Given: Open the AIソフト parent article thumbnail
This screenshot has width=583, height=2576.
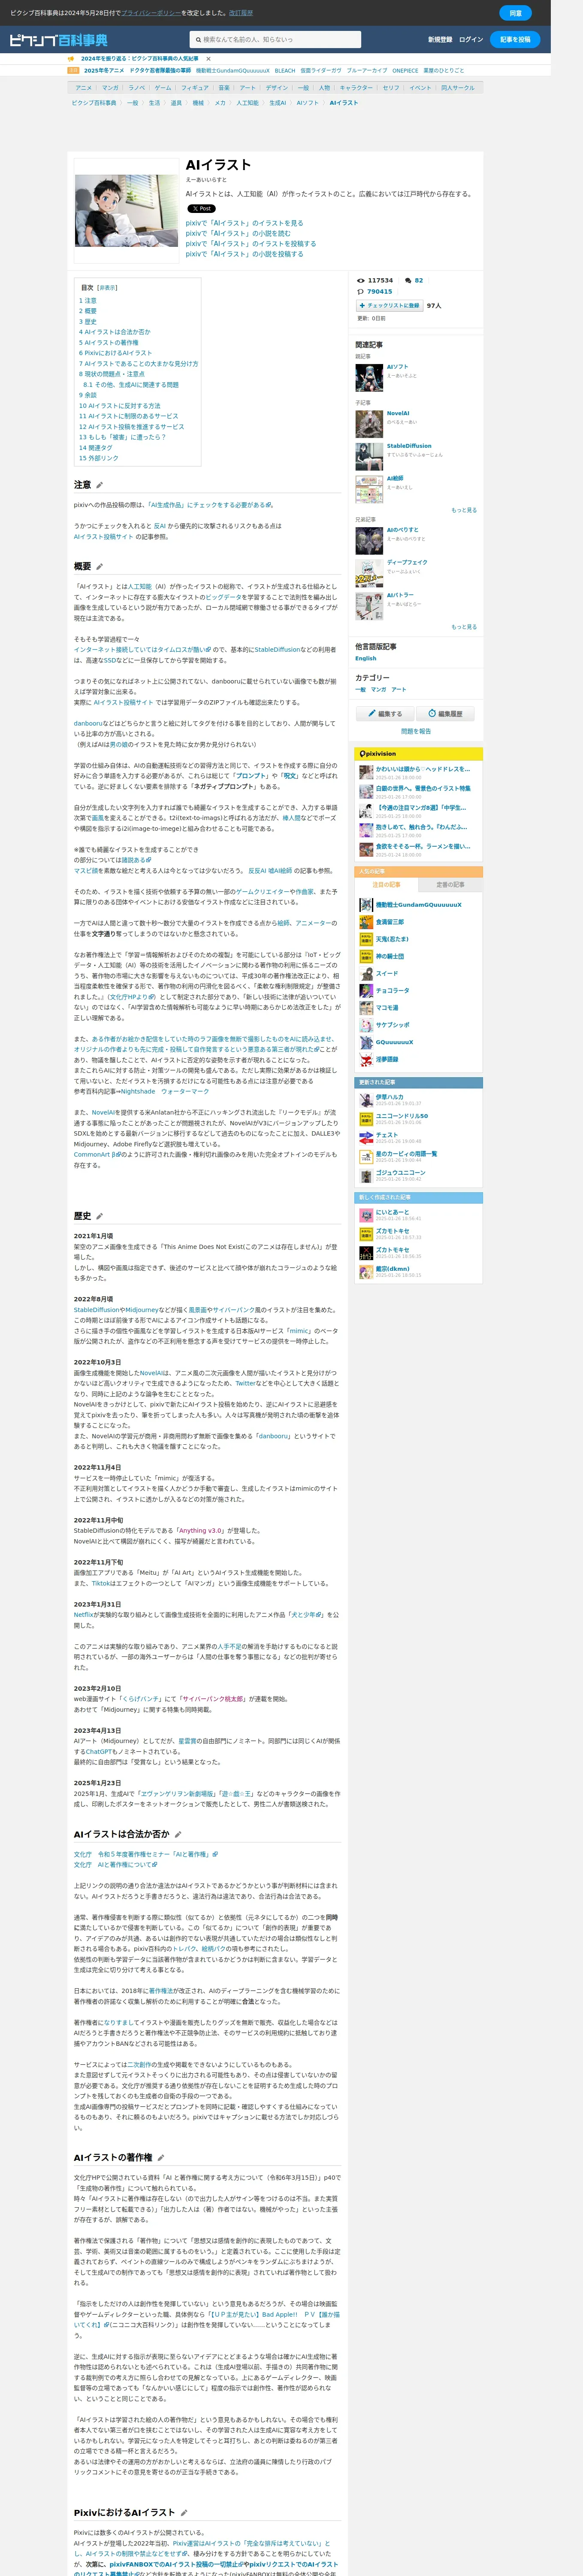Looking at the screenshot, I should [369, 377].
